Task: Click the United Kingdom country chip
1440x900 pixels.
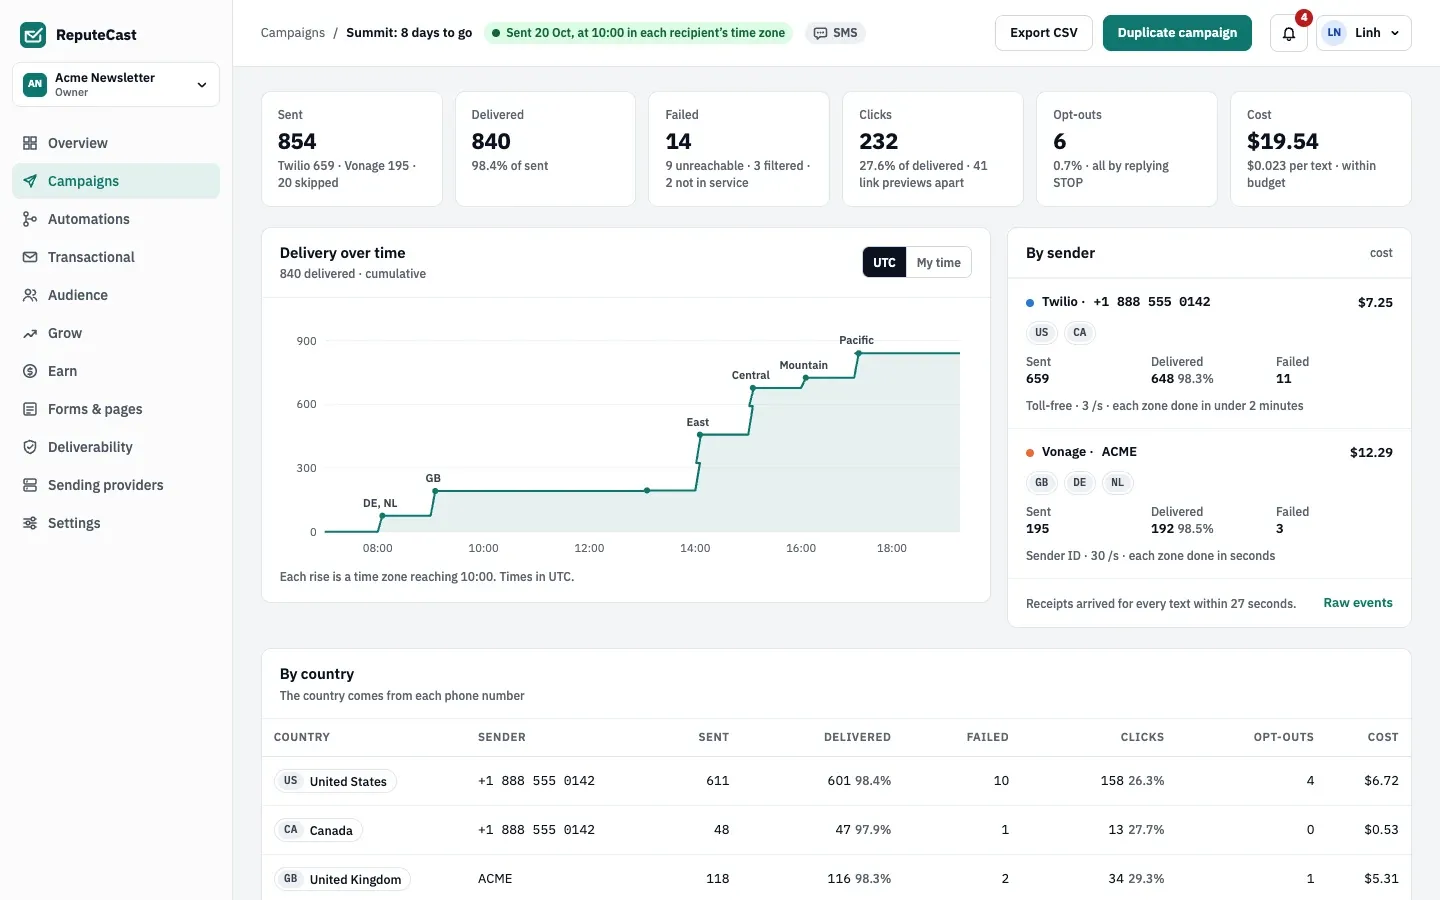Action: [x=342, y=879]
